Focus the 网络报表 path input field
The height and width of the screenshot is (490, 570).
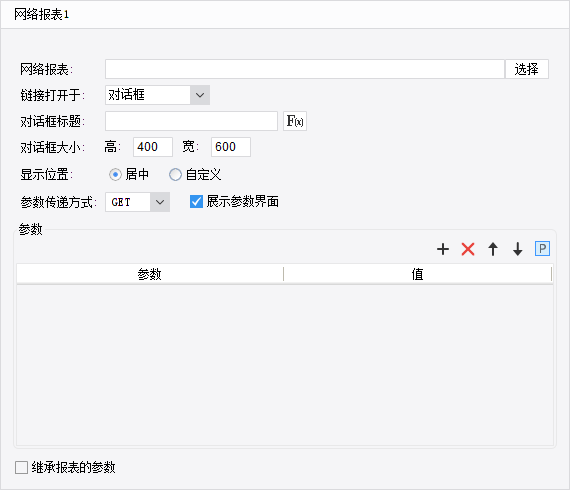(x=305, y=69)
